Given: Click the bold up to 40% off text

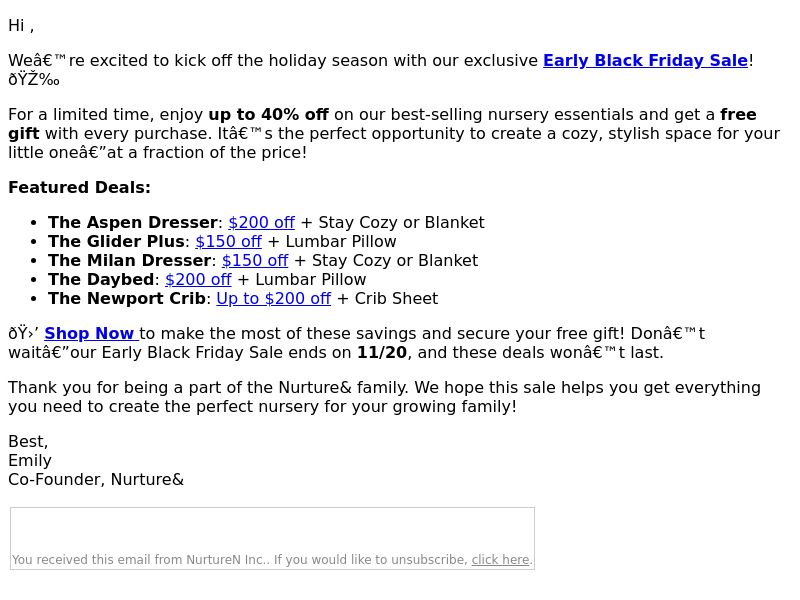Looking at the screenshot, I should [x=268, y=115].
